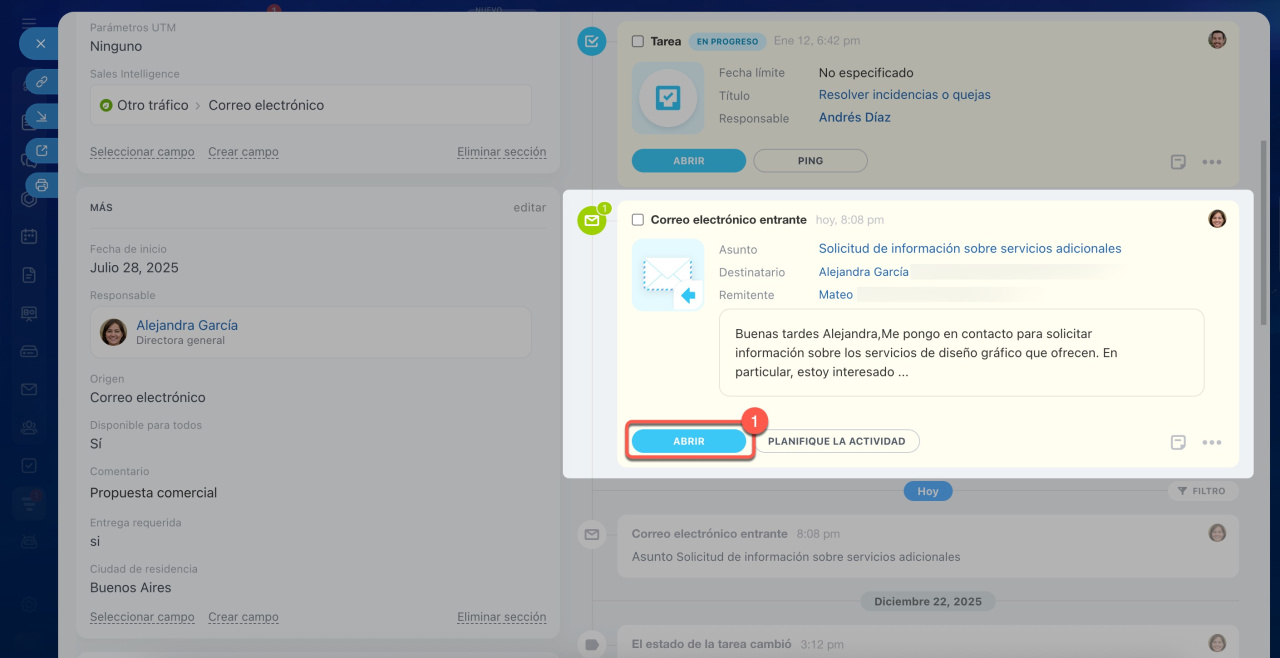Open the Resolver incidencias o quejas link
Viewport: 1280px width, 658px height.
[x=904, y=95]
